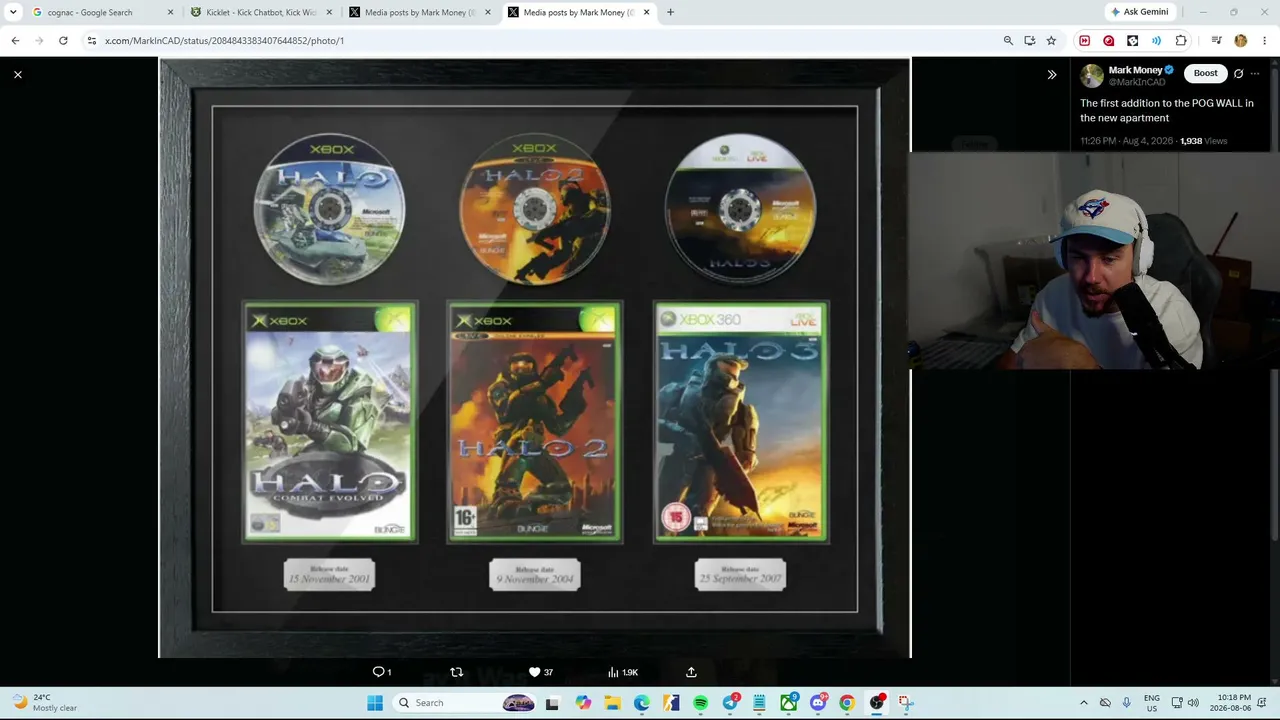The height and width of the screenshot is (720, 1280).
Task: Open Discord from the taskbar
Action: (x=818, y=703)
